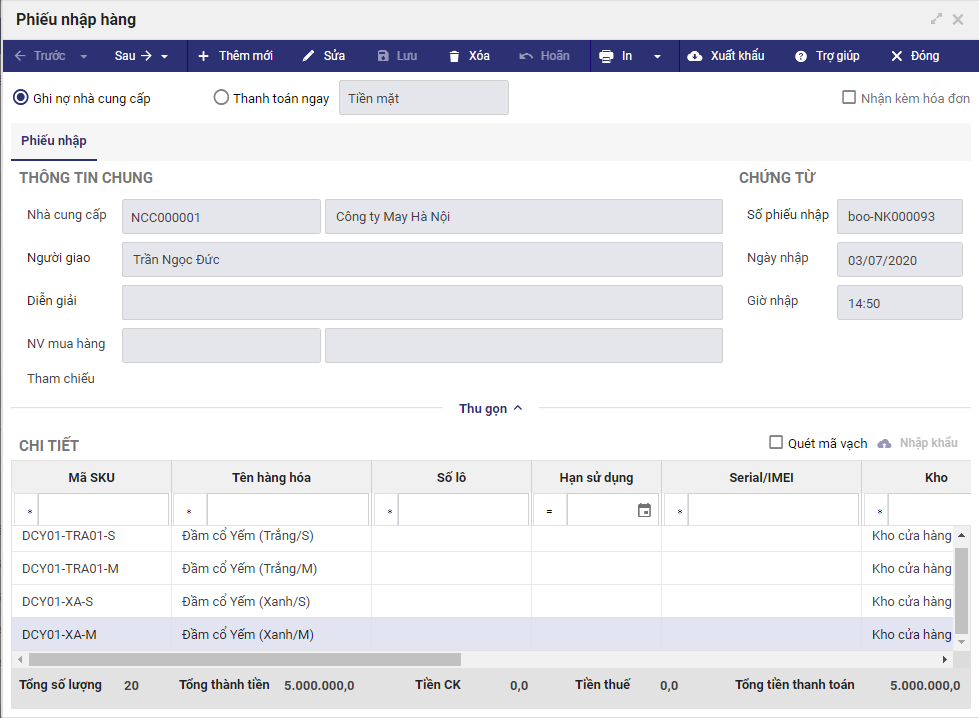The height and width of the screenshot is (718, 979).
Task: Open Serial/IMEI filter operator button
Action: (677, 511)
